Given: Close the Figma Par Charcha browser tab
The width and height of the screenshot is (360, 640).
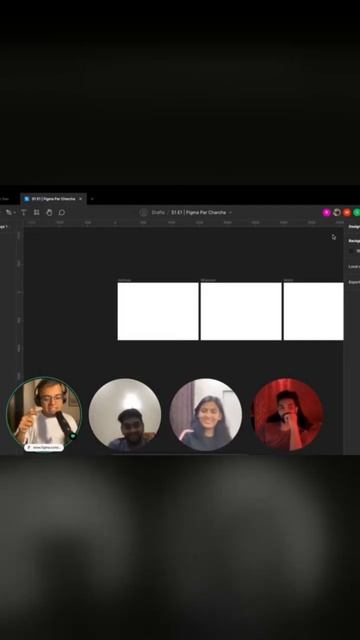Looking at the screenshot, I should pos(80,199).
